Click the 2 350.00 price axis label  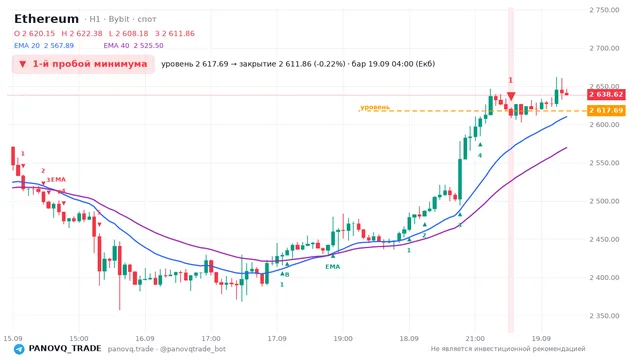[x=604, y=316]
